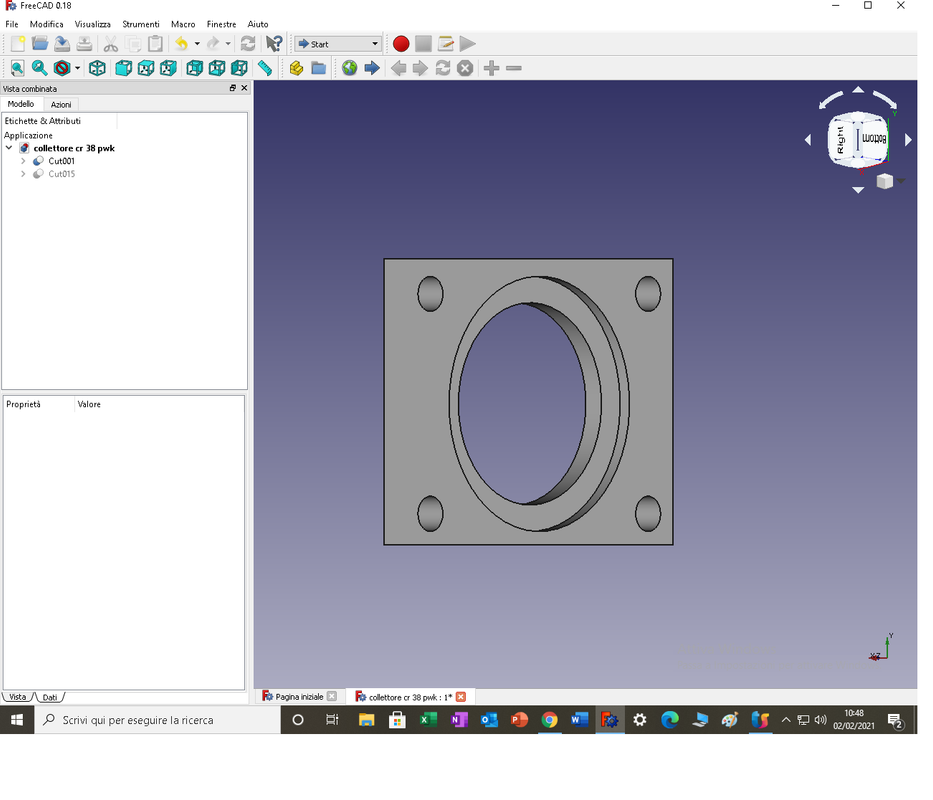Open Google Chrome from the taskbar
This screenshot has width=933, height=800.
[x=549, y=720]
